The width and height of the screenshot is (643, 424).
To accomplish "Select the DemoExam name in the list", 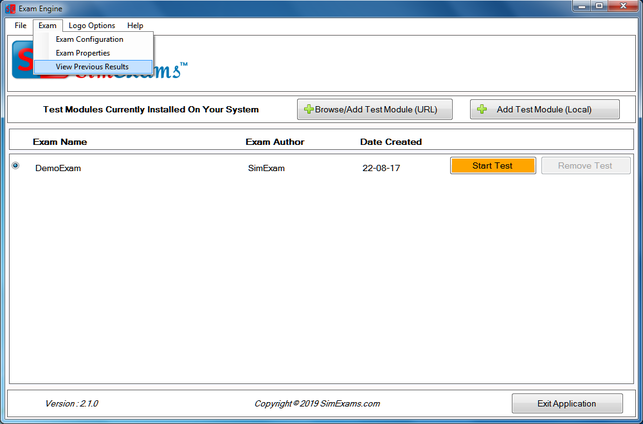I will [58, 168].
